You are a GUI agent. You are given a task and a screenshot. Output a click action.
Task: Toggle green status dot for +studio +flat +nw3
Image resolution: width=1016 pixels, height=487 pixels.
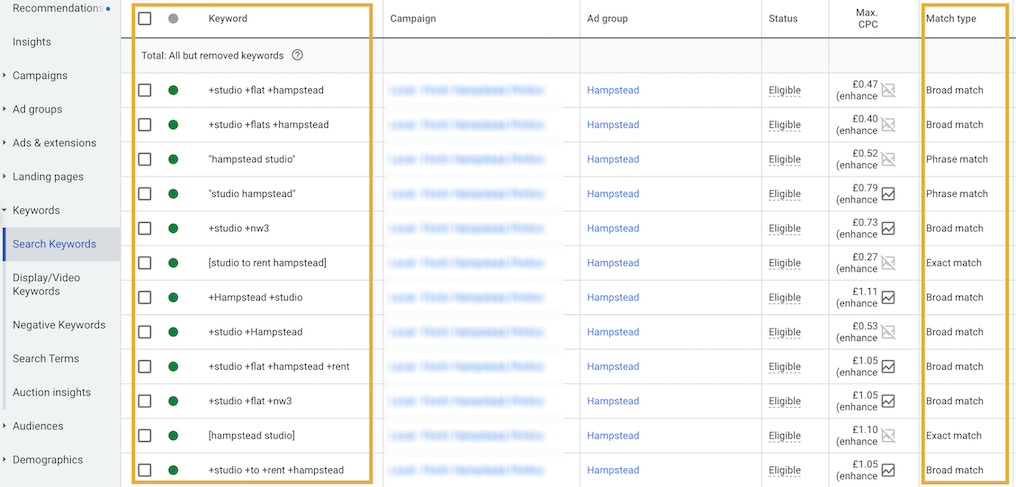[173, 401]
